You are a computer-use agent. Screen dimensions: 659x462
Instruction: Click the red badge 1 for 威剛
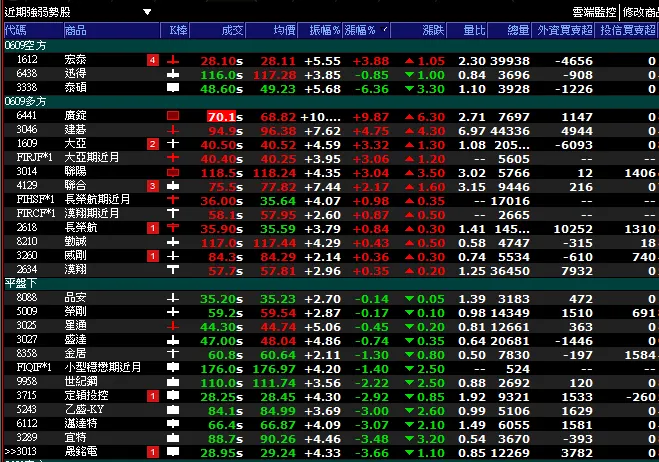153,256
